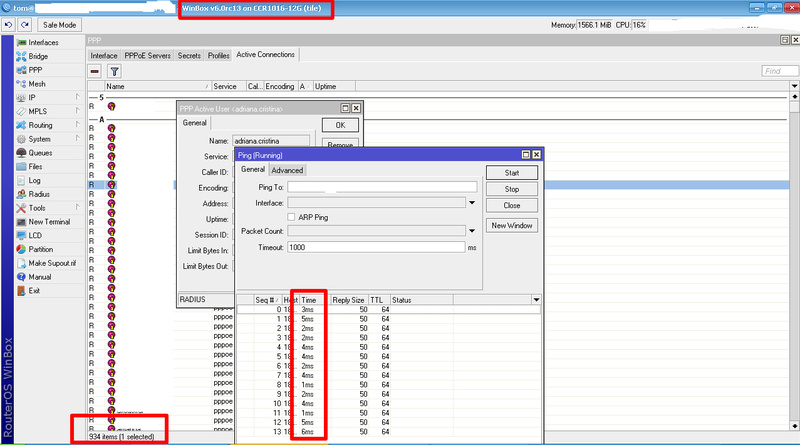800x445 pixels.
Task: Expand the Interface dropdown arrow in Ping
Action: point(472,203)
